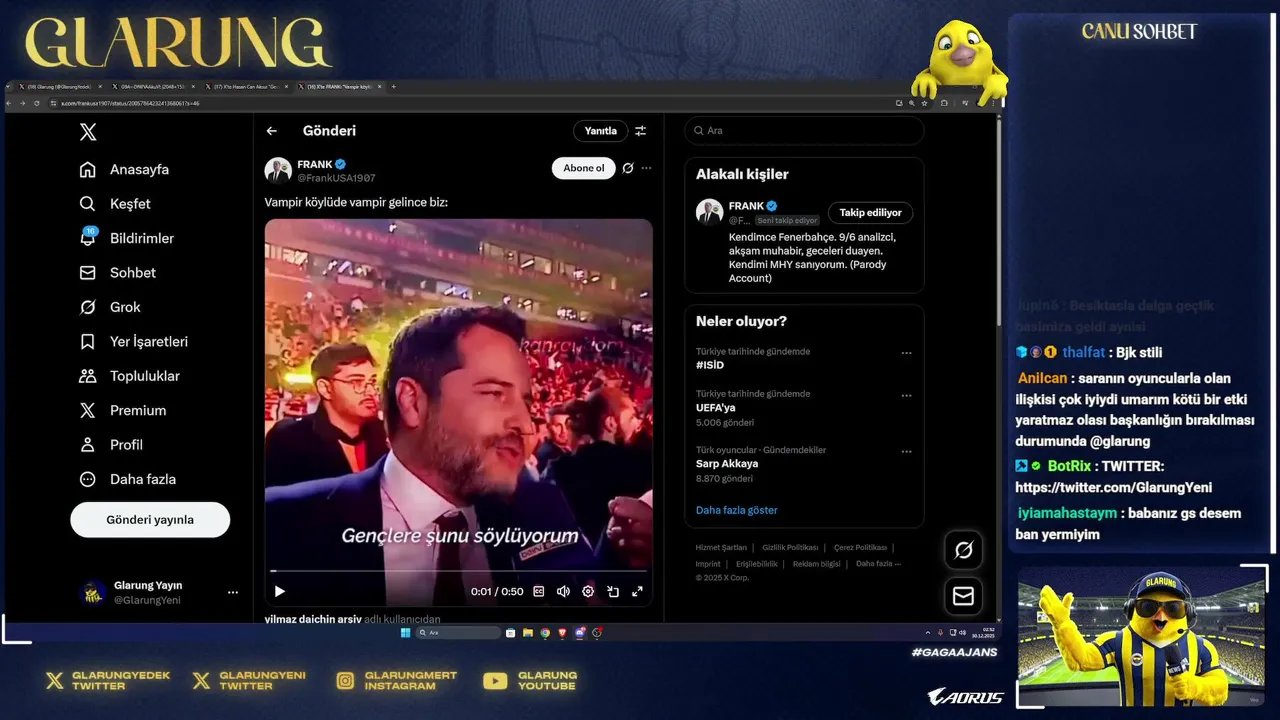
Task: Open Topluluklar communities
Action: (129, 376)
